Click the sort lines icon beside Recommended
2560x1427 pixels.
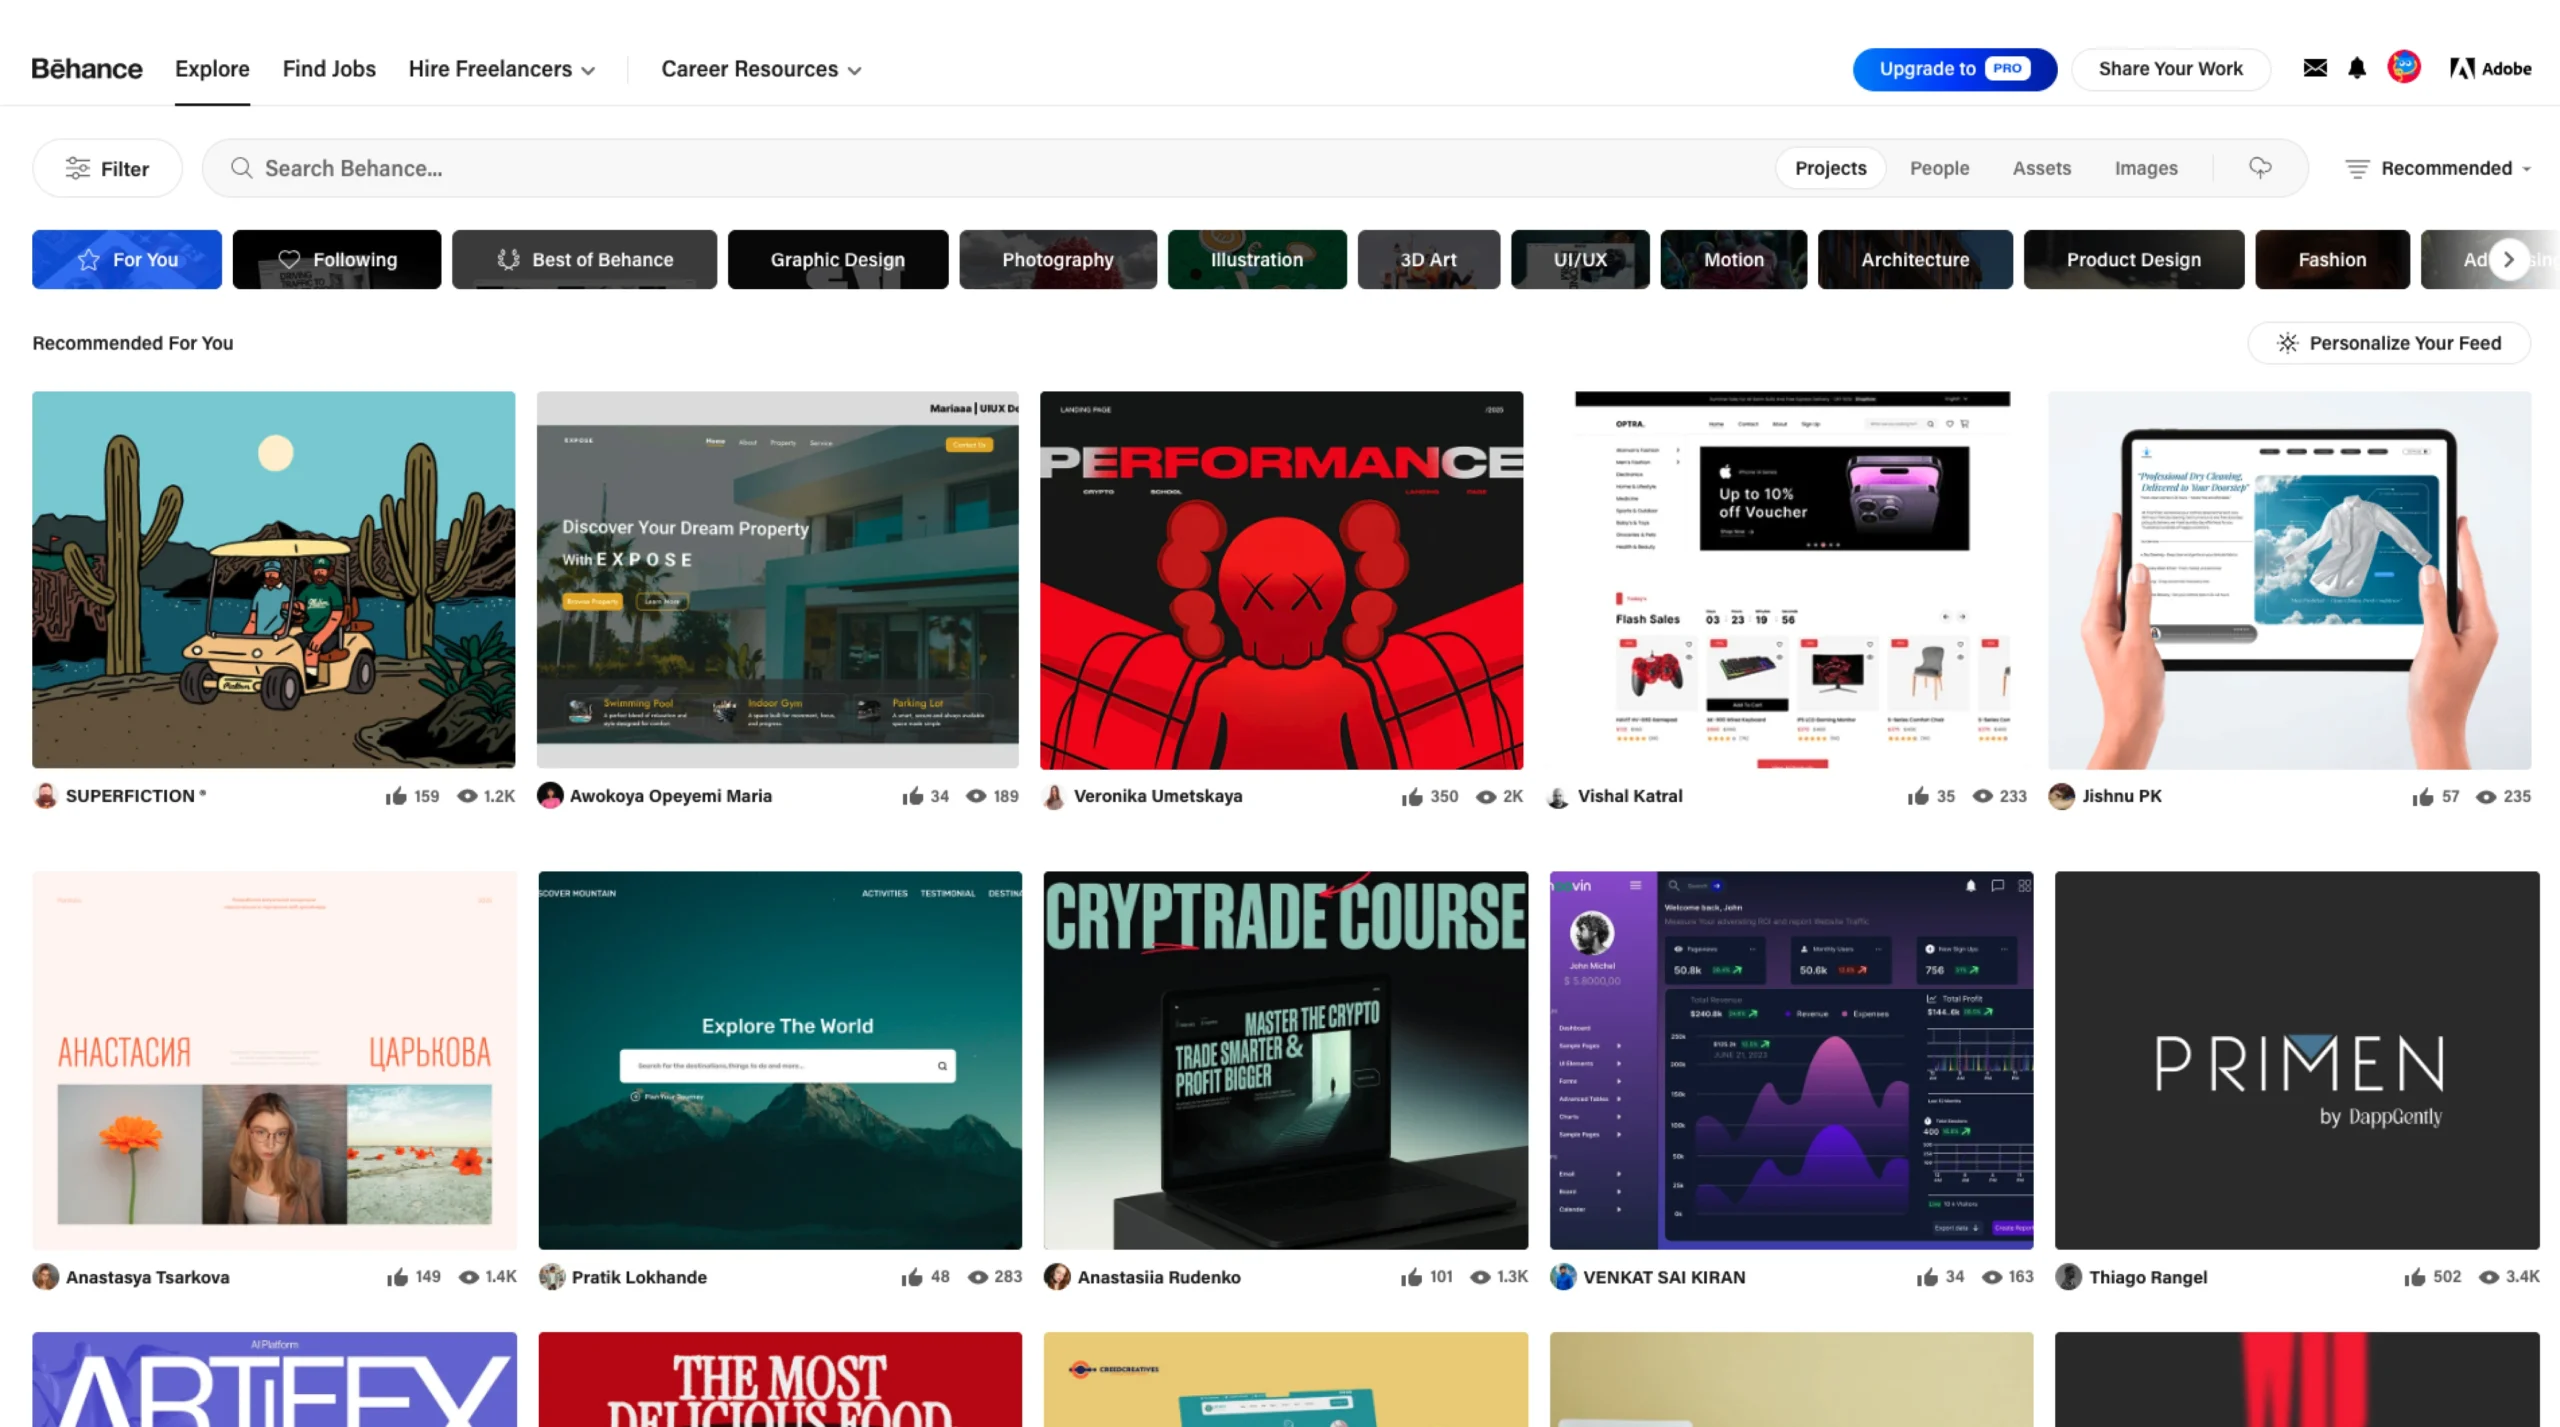click(2357, 168)
